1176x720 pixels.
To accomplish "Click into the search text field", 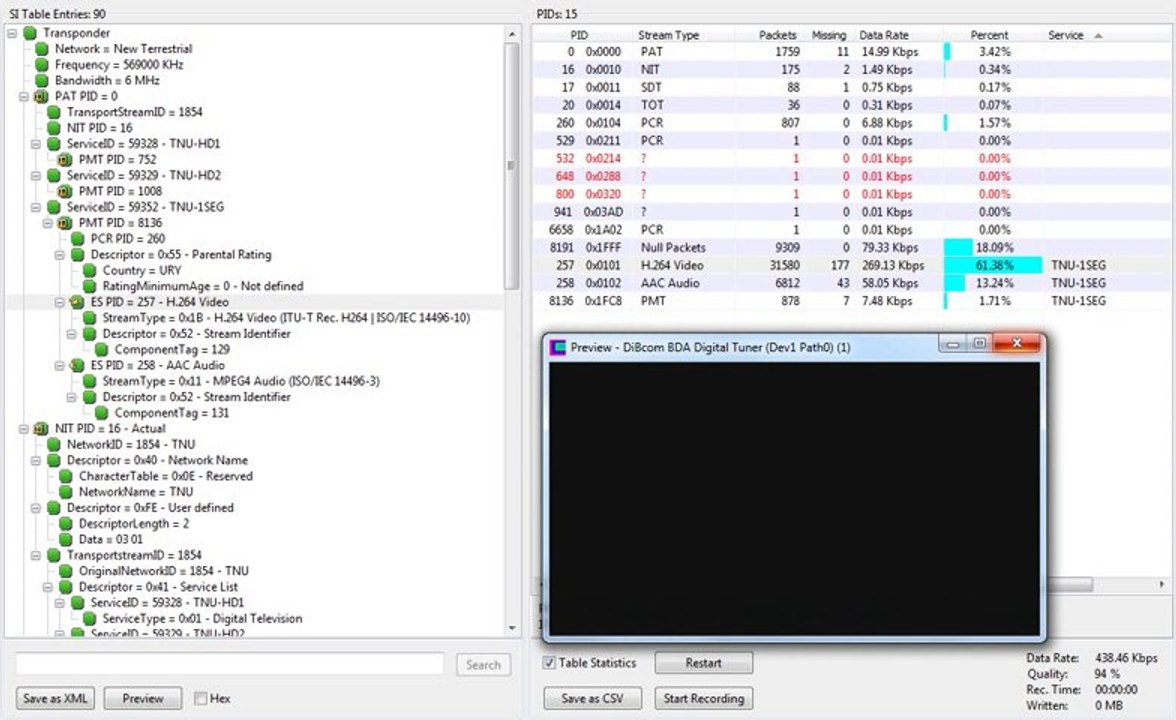I will 230,664.
